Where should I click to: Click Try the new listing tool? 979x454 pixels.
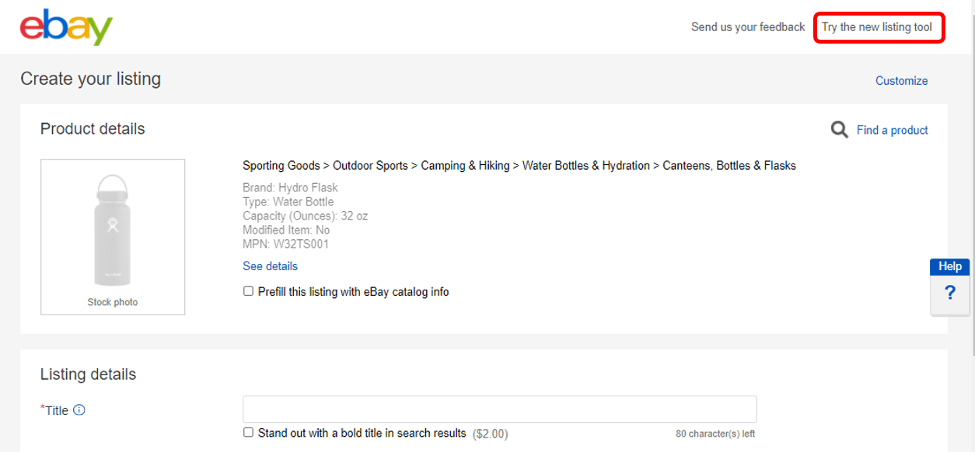(877, 27)
